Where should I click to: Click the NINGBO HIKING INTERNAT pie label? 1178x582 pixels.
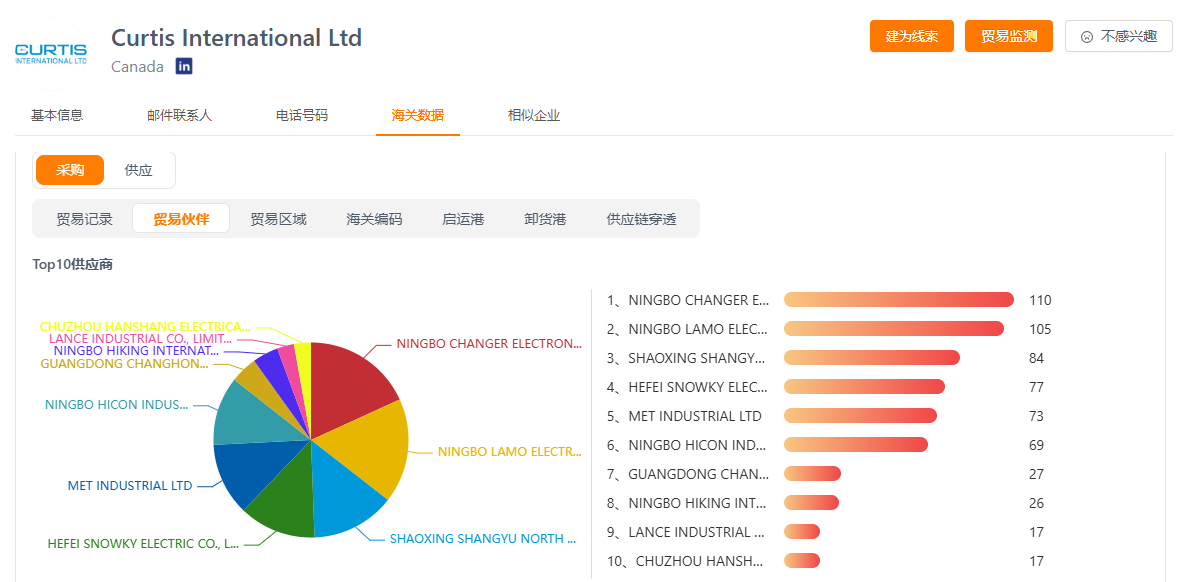point(137,351)
